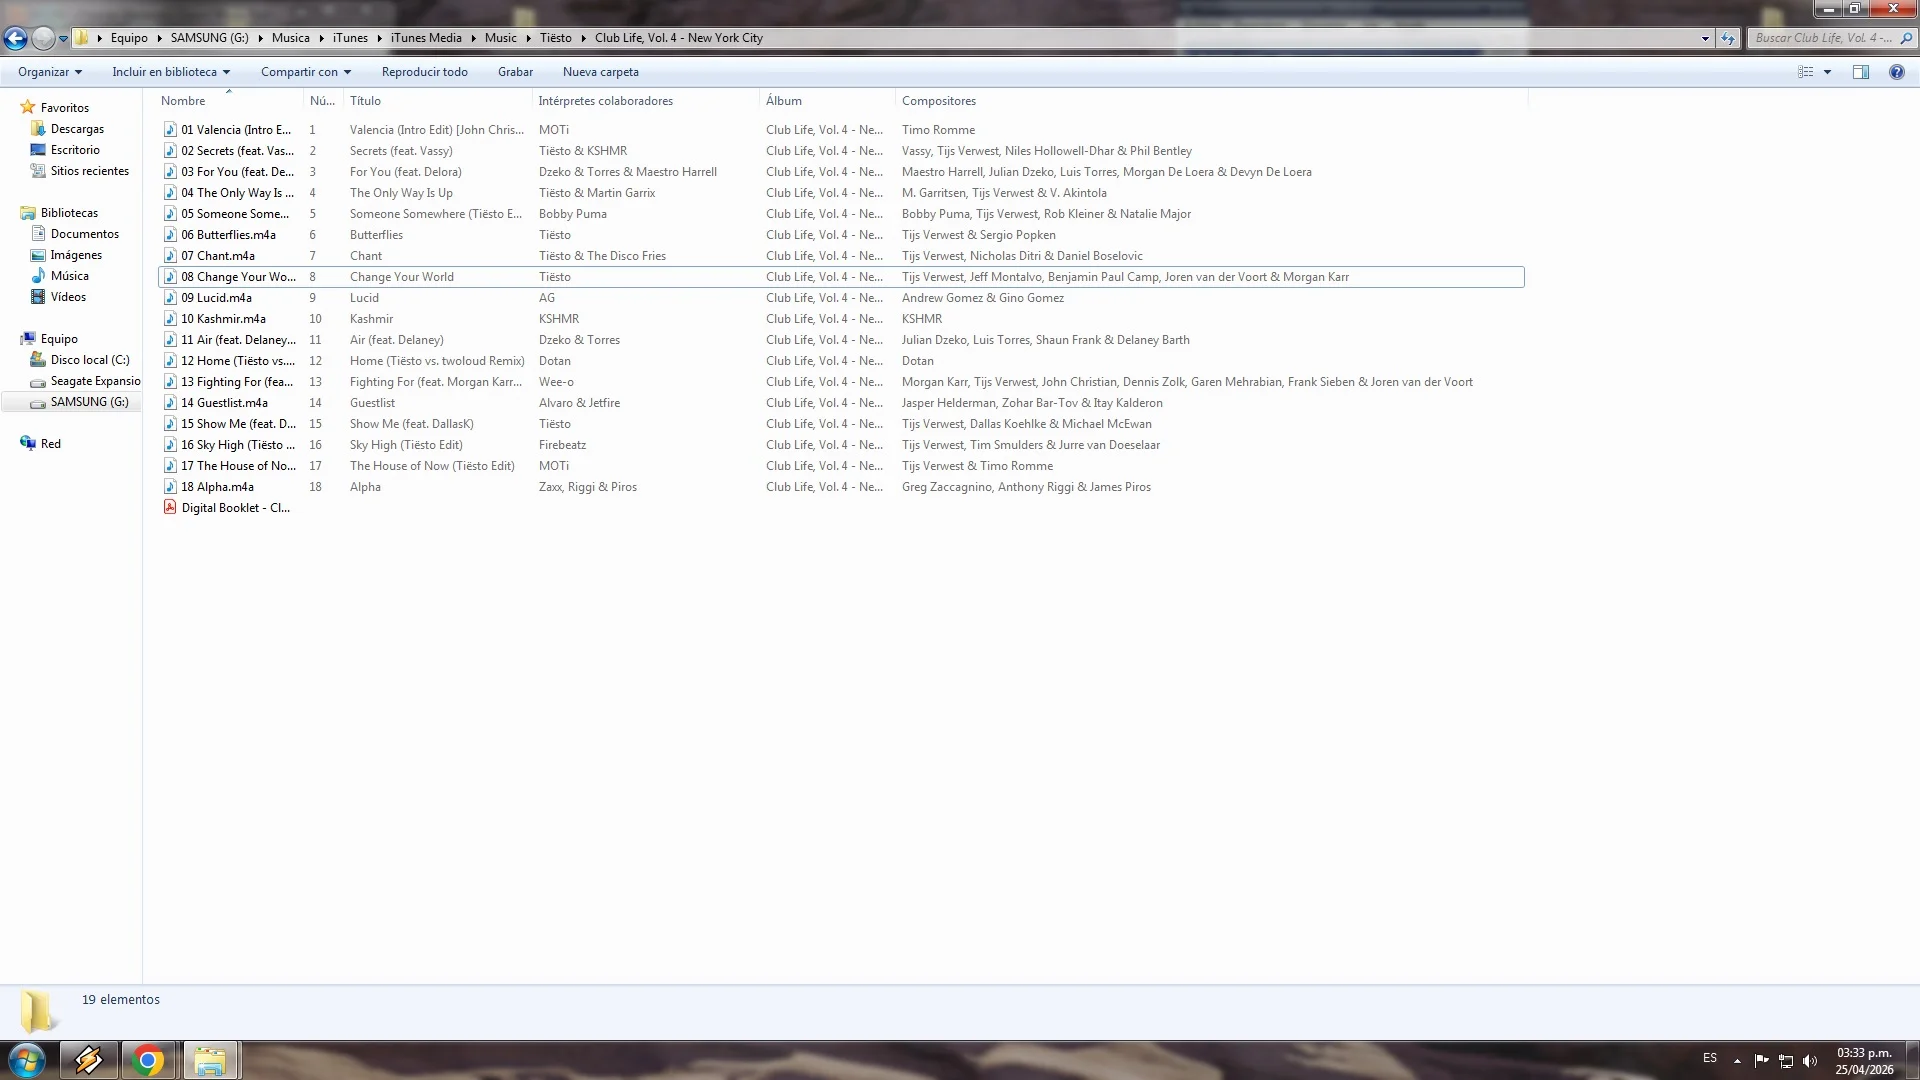
Task: Select Descargas in Favoritos sidebar
Action: (77, 129)
